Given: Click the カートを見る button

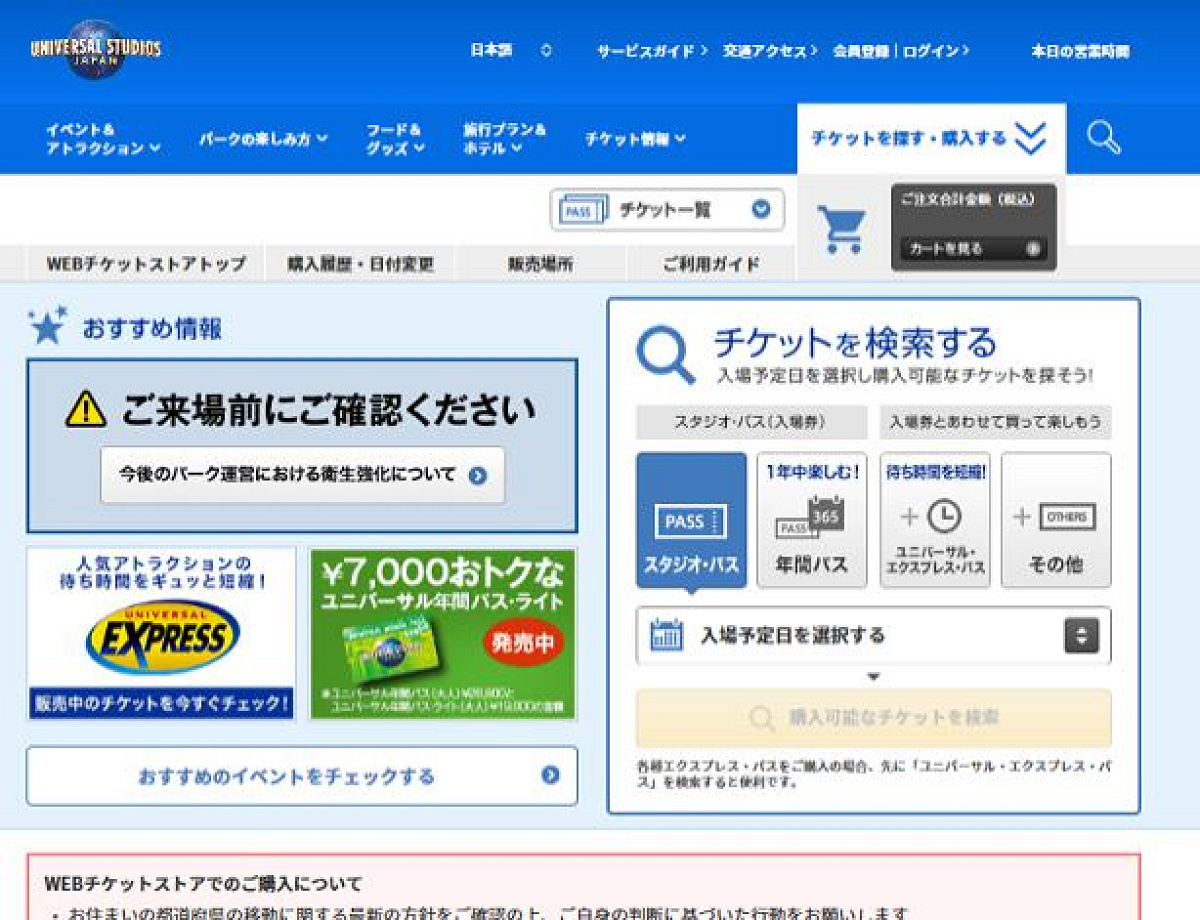Looking at the screenshot, I should click(973, 248).
